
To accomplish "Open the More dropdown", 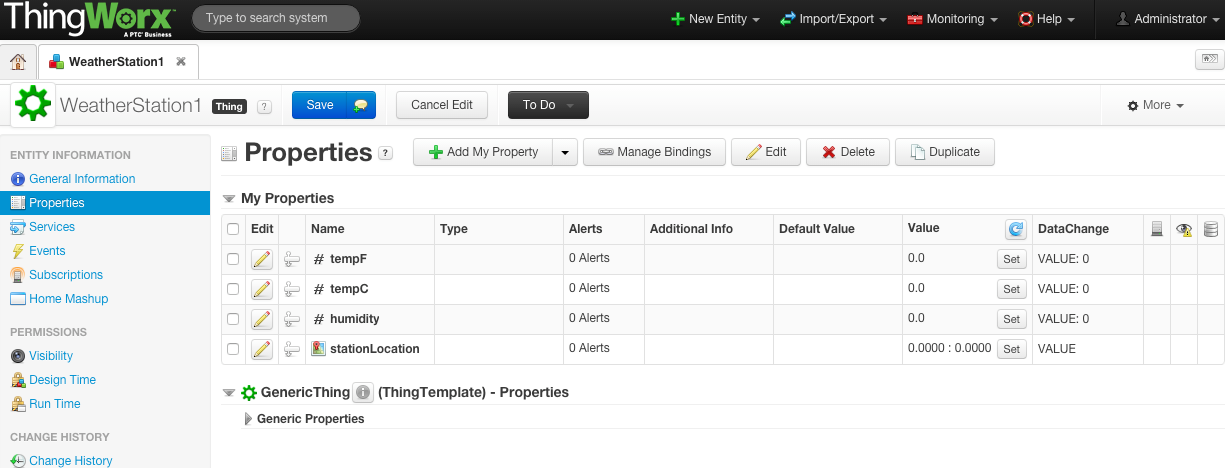I will tap(1155, 105).
